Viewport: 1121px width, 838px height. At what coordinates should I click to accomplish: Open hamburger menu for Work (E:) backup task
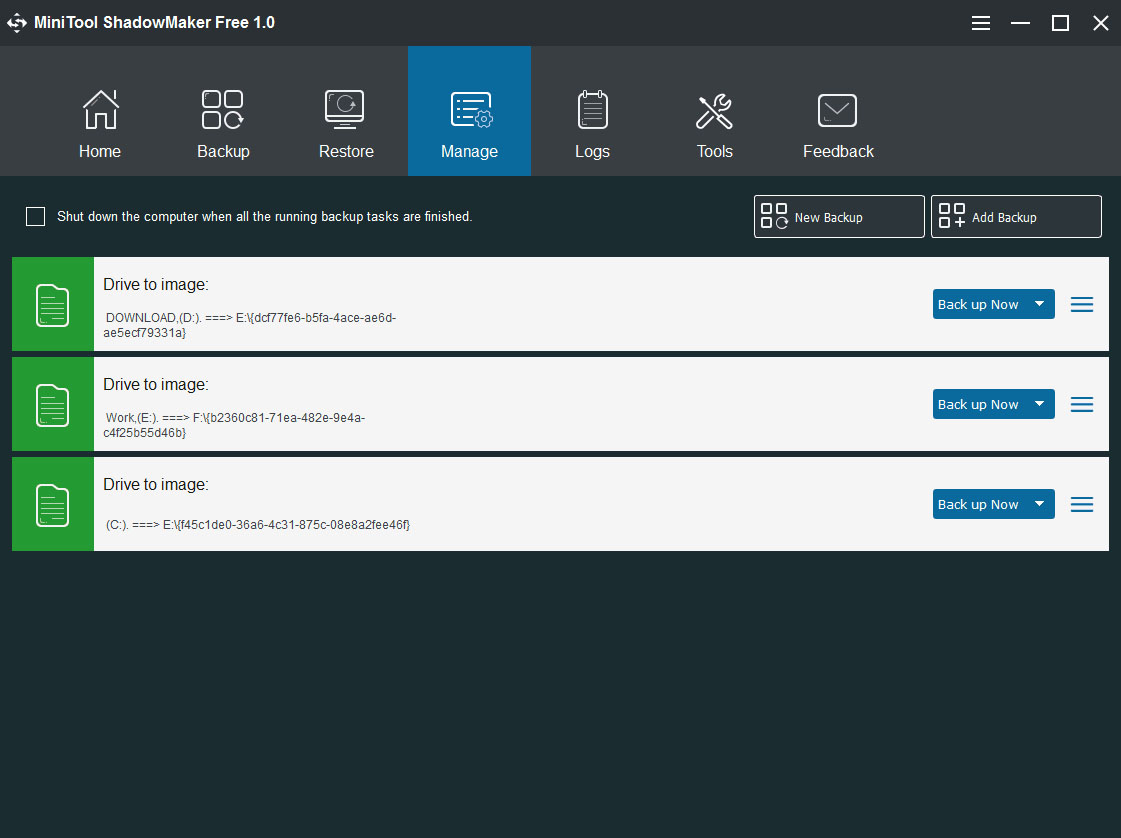point(1082,405)
